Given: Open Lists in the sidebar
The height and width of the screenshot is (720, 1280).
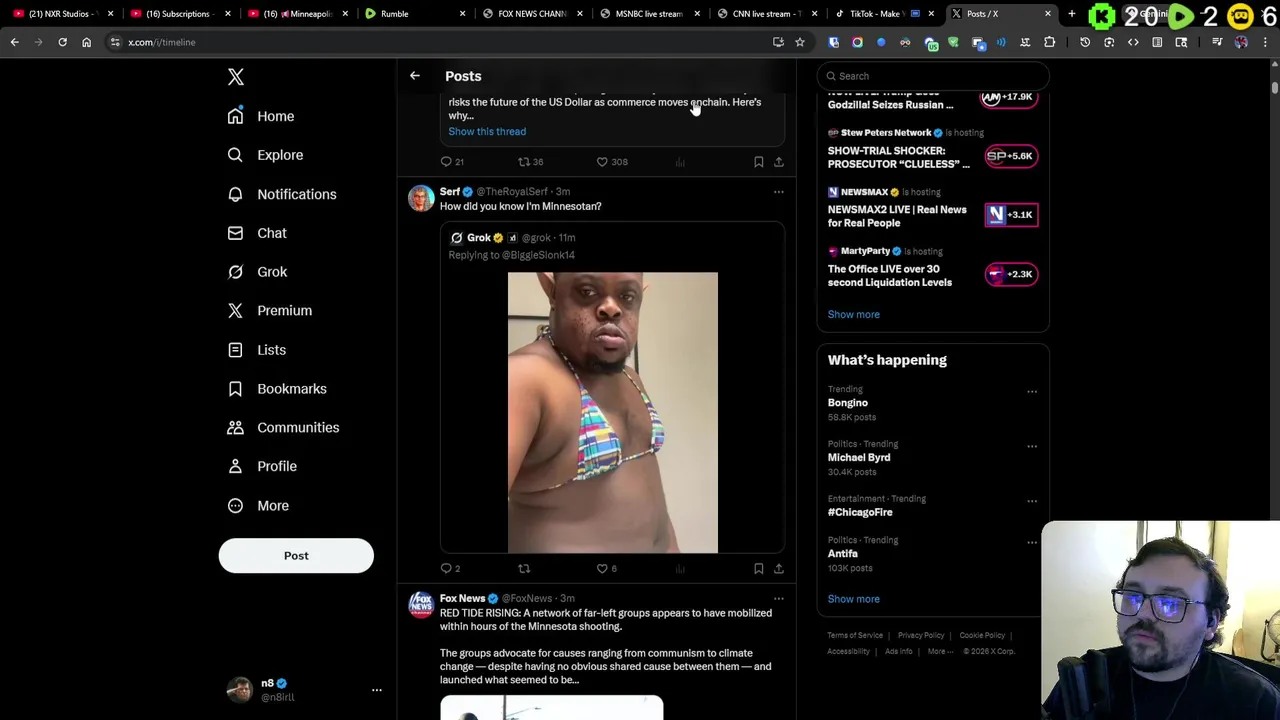Looking at the screenshot, I should [x=257, y=350].
